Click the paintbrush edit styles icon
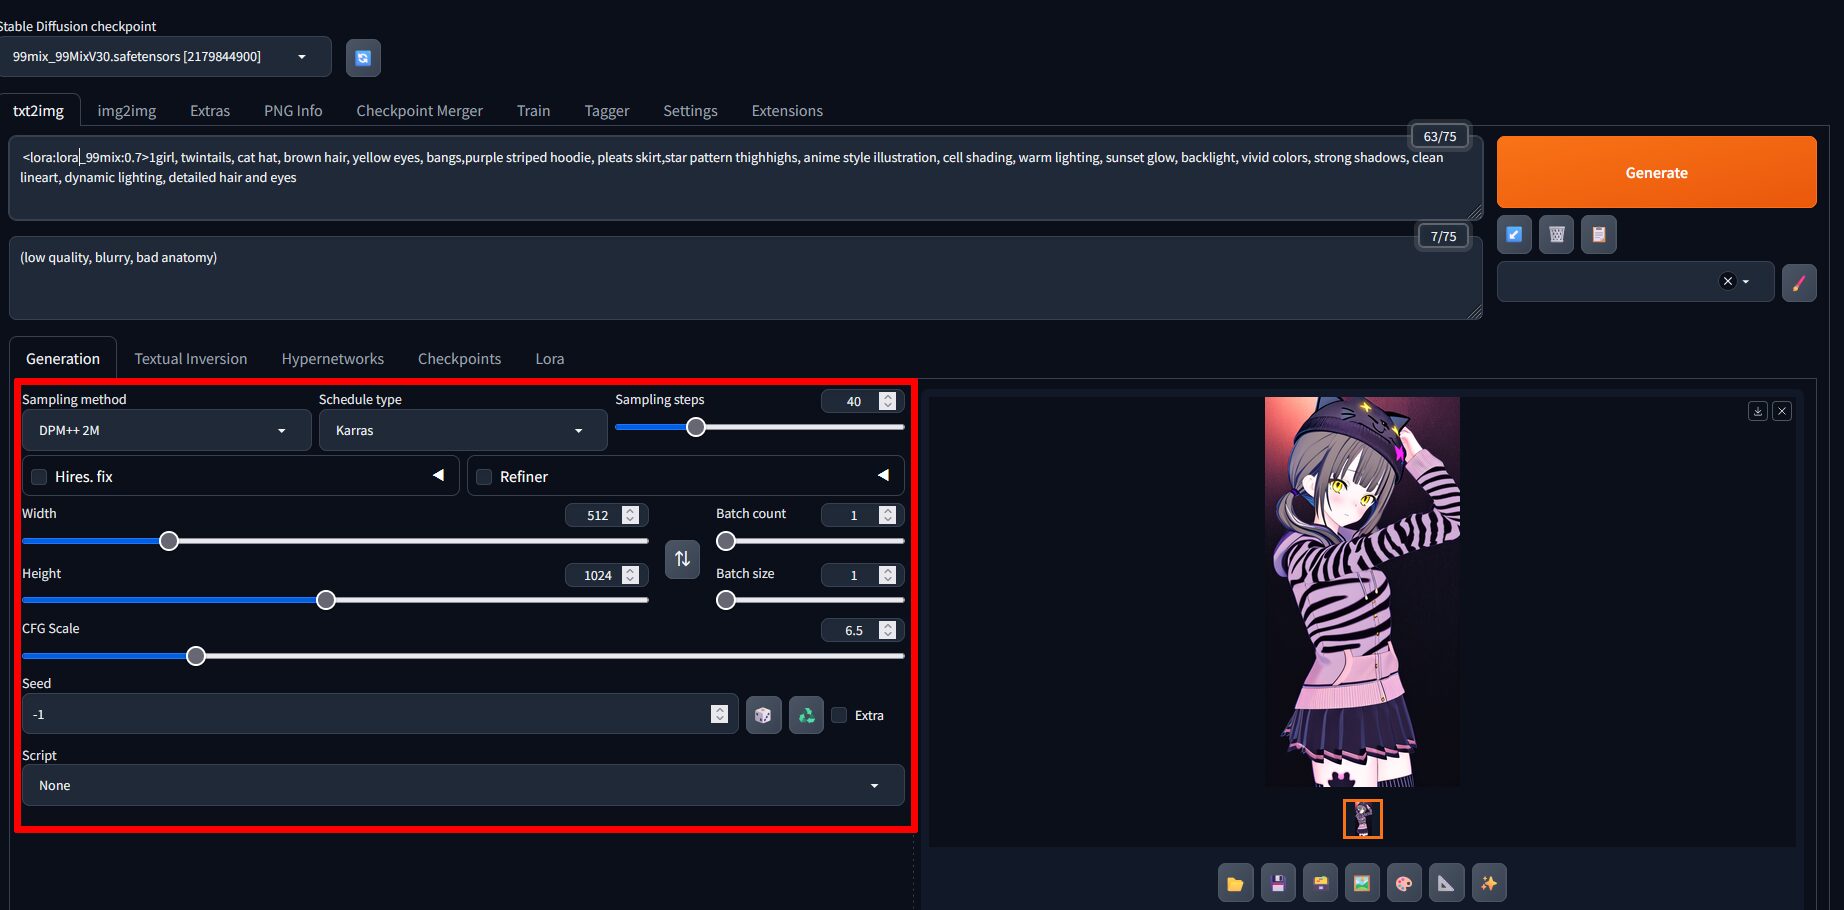The height and width of the screenshot is (910, 1844). (1798, 282)
